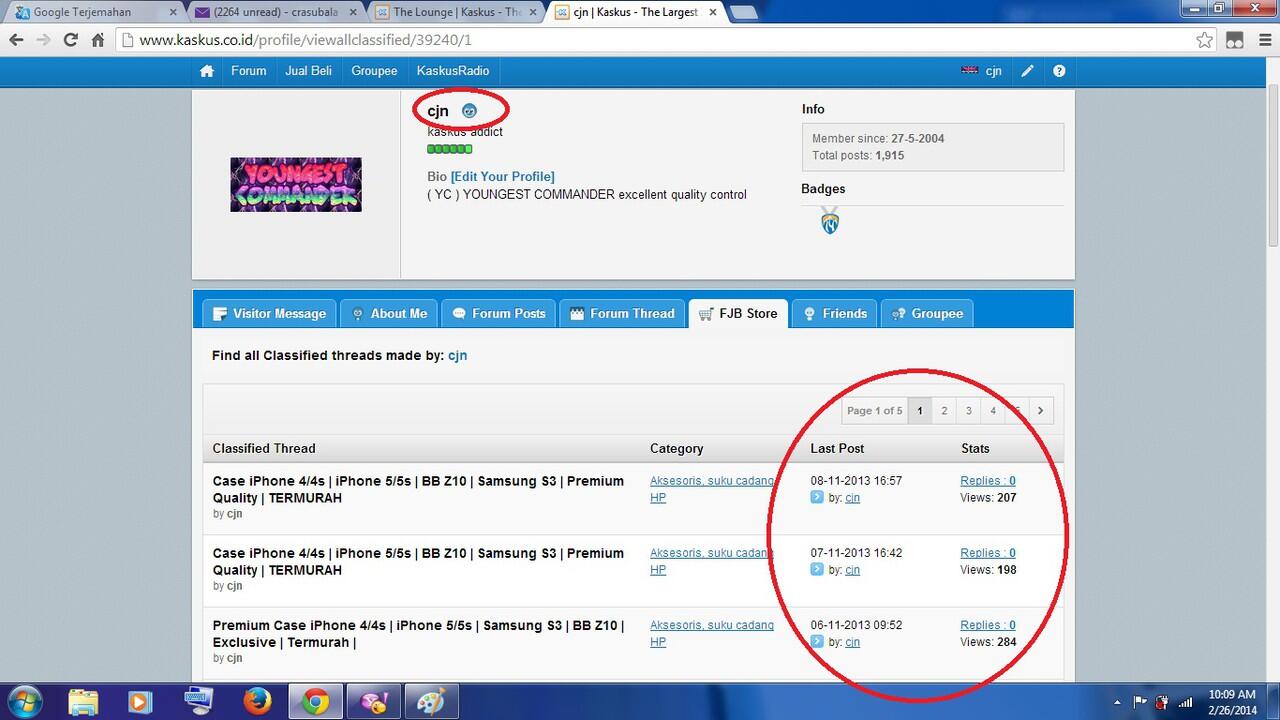Open a new browser tab
1280x720 pixels.
[742, 13]
